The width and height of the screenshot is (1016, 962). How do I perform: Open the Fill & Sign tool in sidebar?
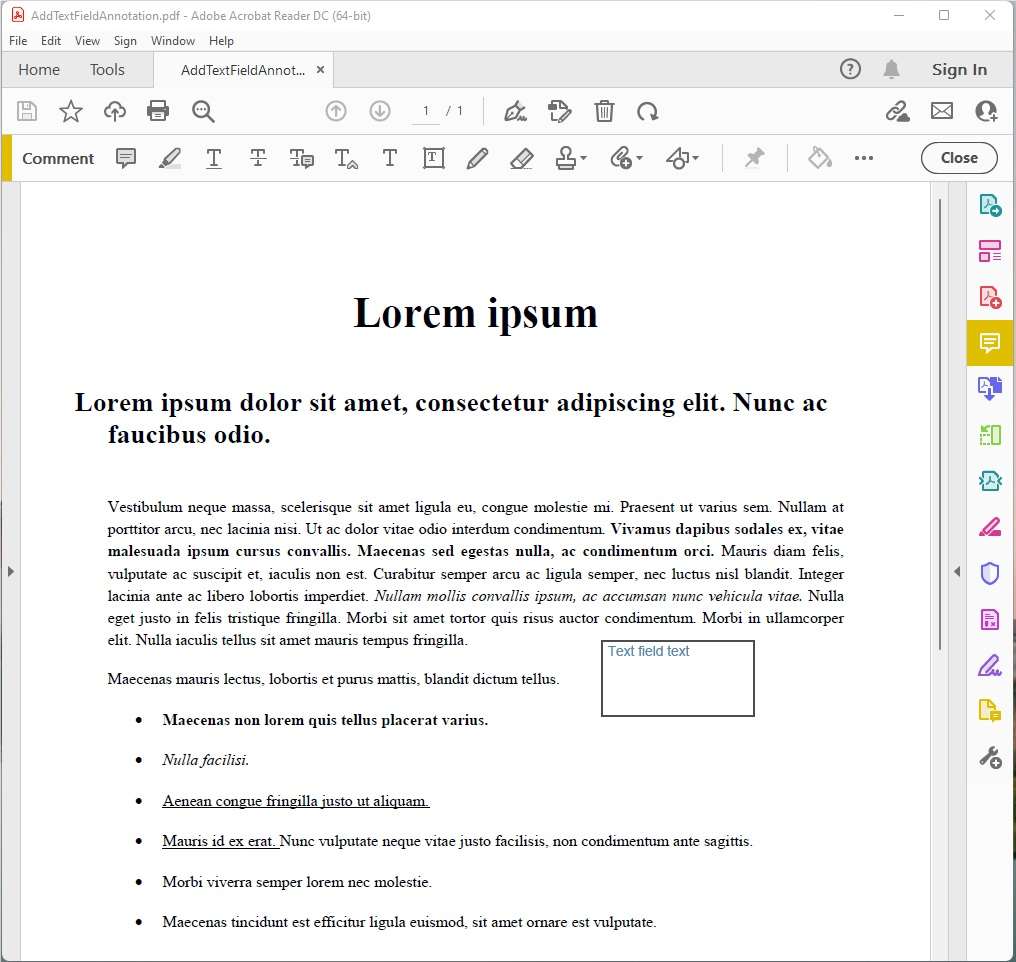[989, 664]
